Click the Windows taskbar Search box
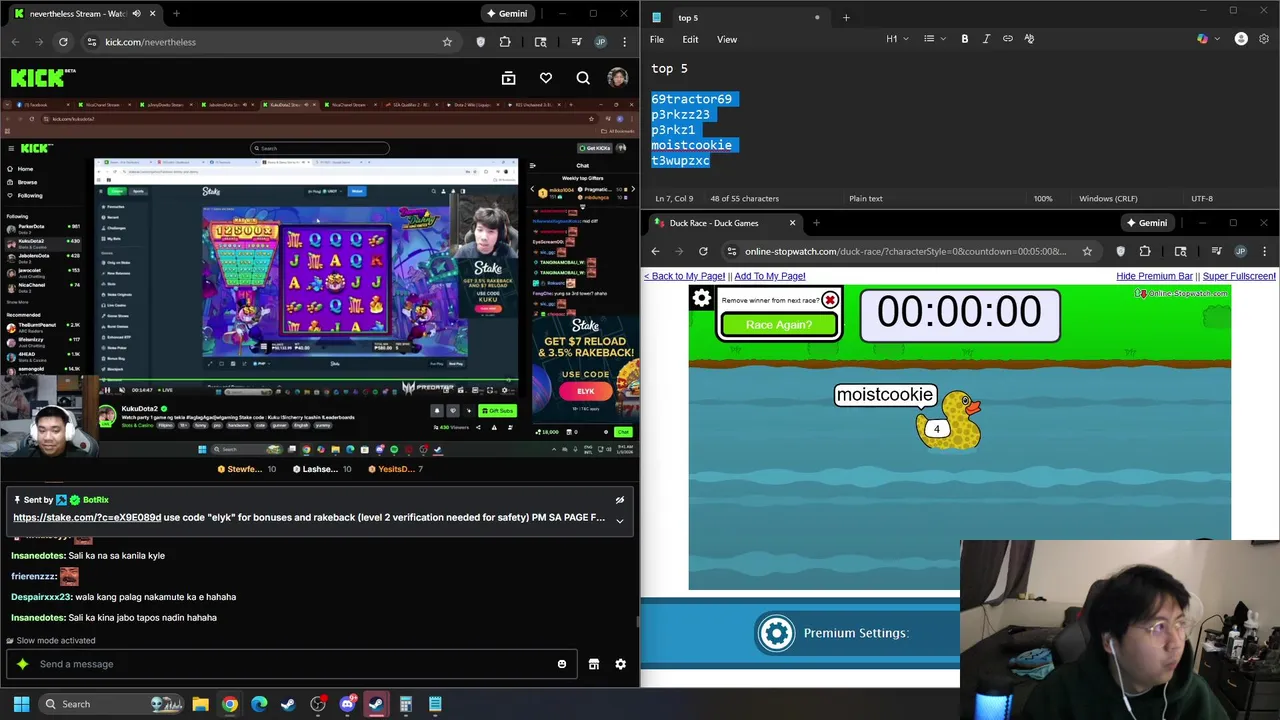The image size is (1280, 720). 112,704
